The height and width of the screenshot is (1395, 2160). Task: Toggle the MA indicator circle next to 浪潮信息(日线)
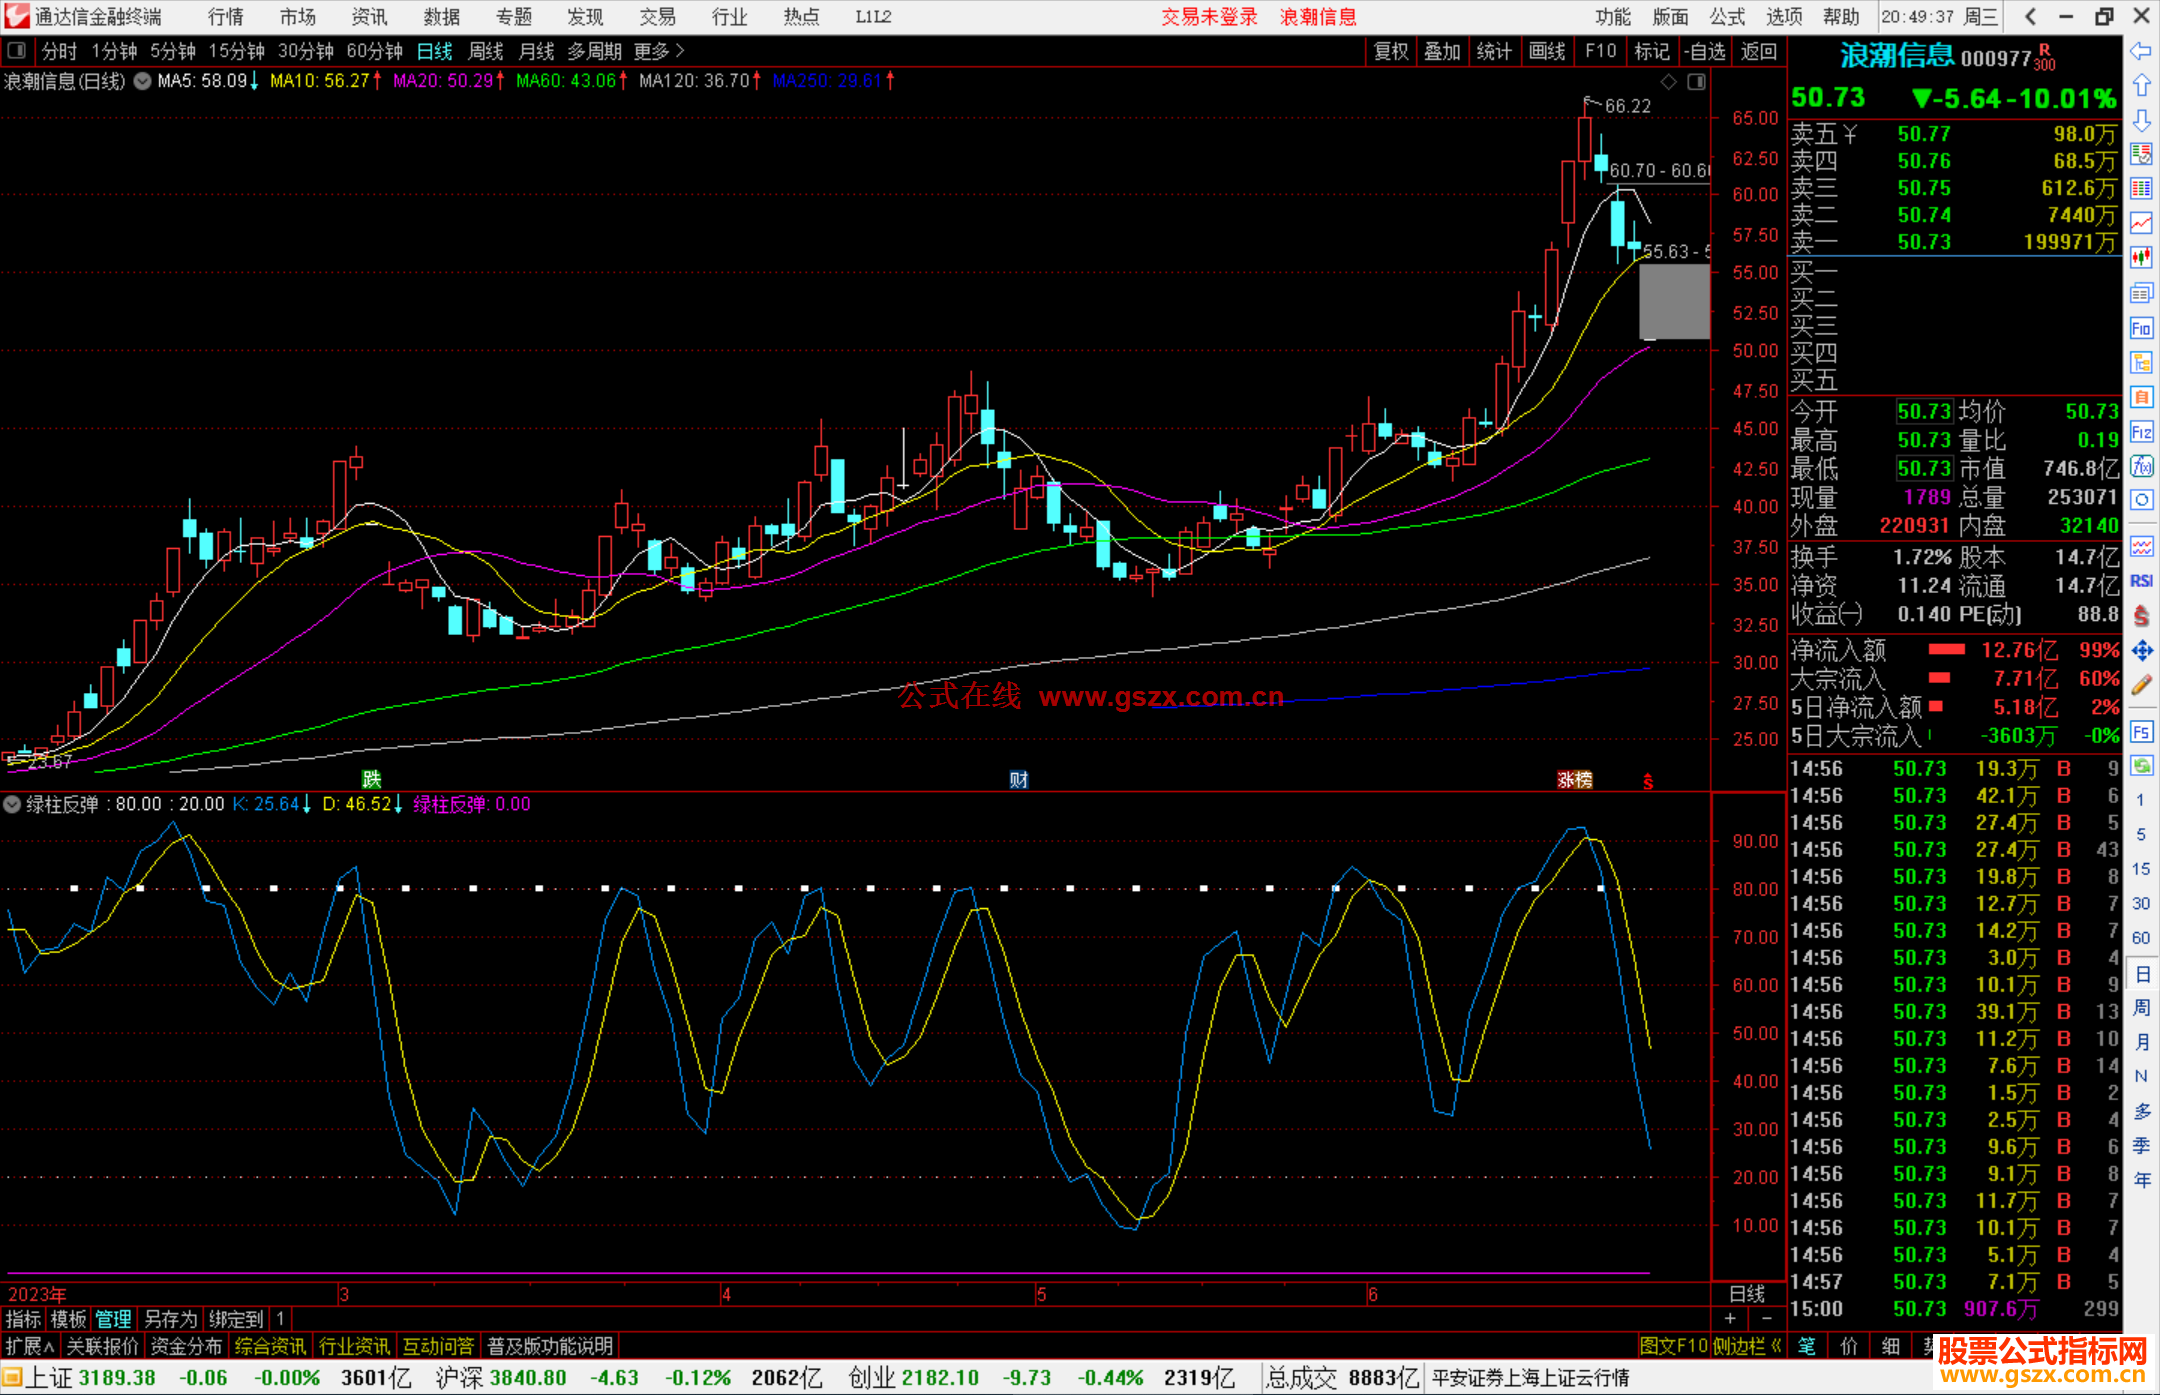tap(142, 81)
